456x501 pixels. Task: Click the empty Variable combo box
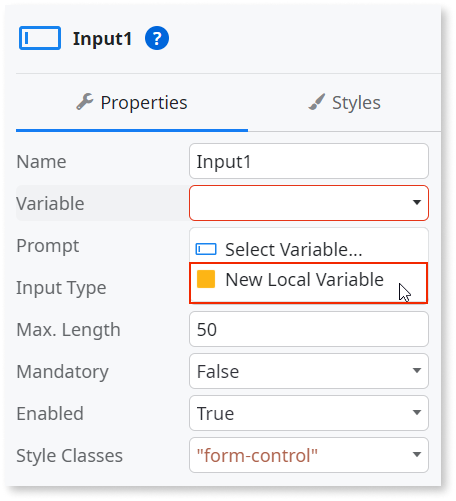pyautogui.click(x=309, y=203)
